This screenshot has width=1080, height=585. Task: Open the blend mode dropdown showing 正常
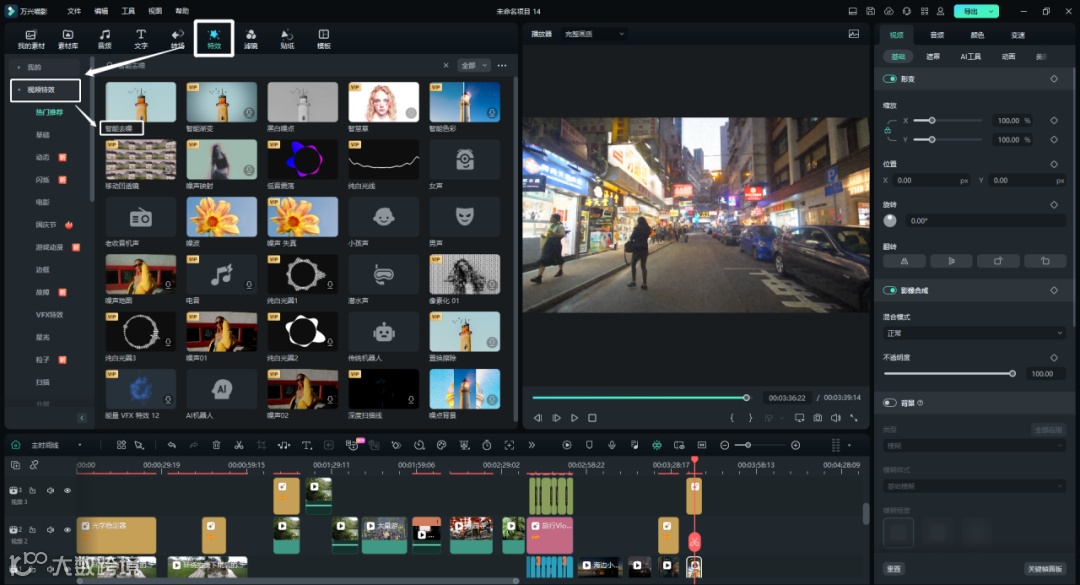point(973,333)
